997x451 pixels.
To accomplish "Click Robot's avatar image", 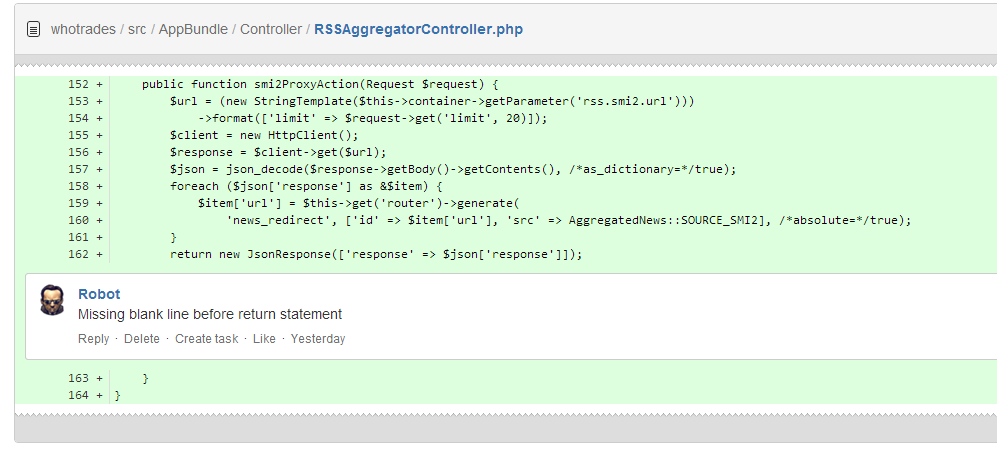I will (52, 300).
